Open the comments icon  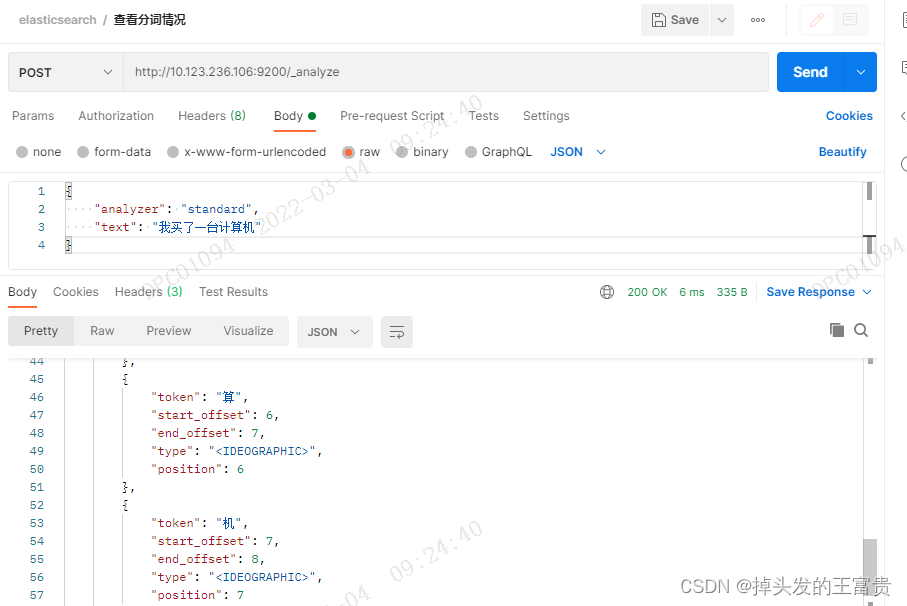pyautogui.click(x=850, y=20)
